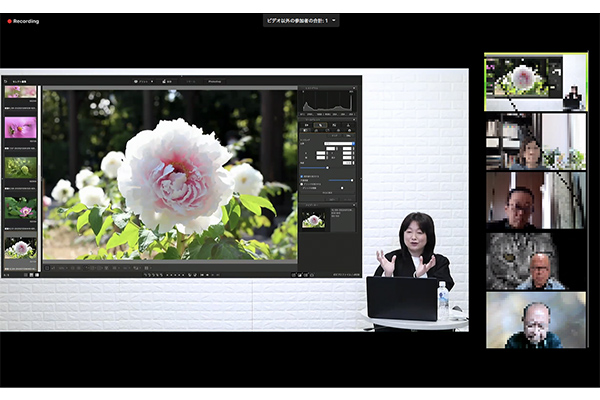
Task: Click the Photoshop button in top toolbar
Action: click(x=215, y=81)
